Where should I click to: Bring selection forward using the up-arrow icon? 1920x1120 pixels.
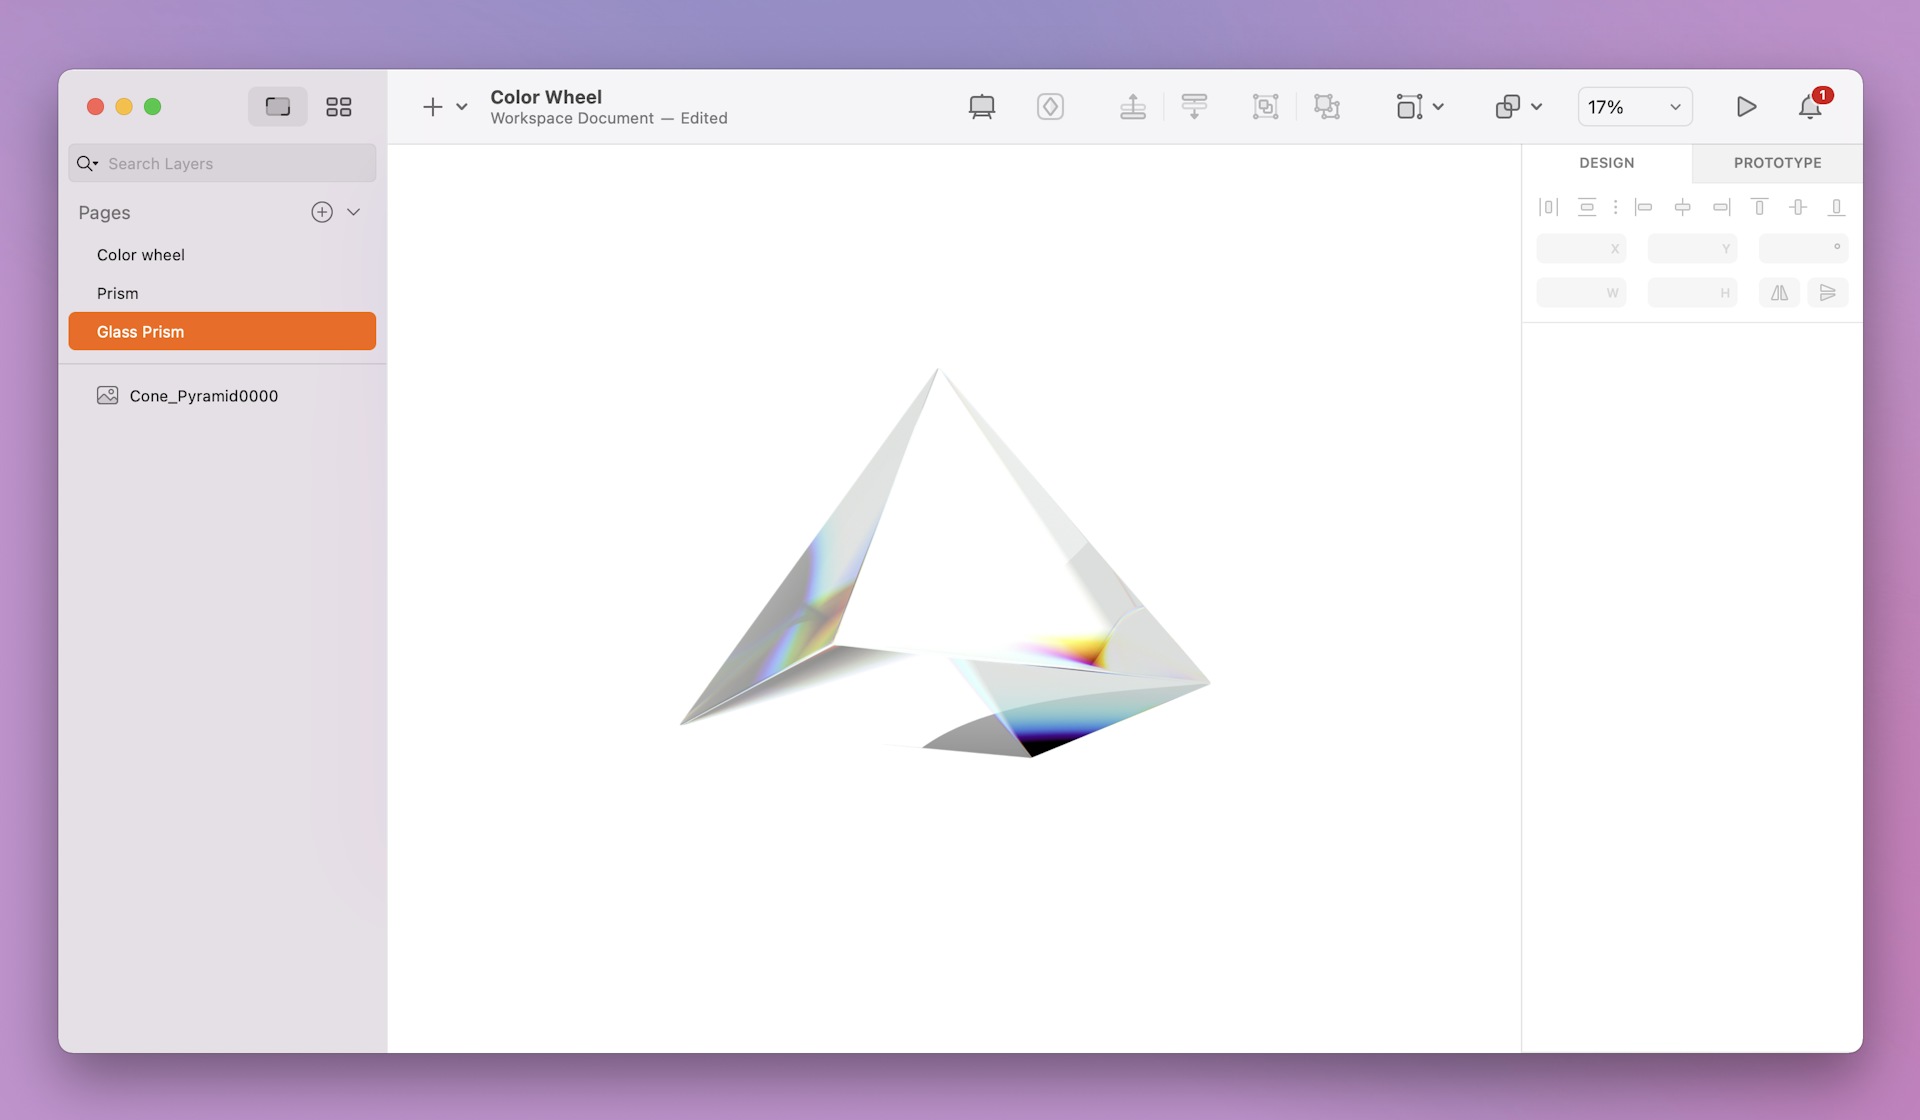click(1133, 106)
